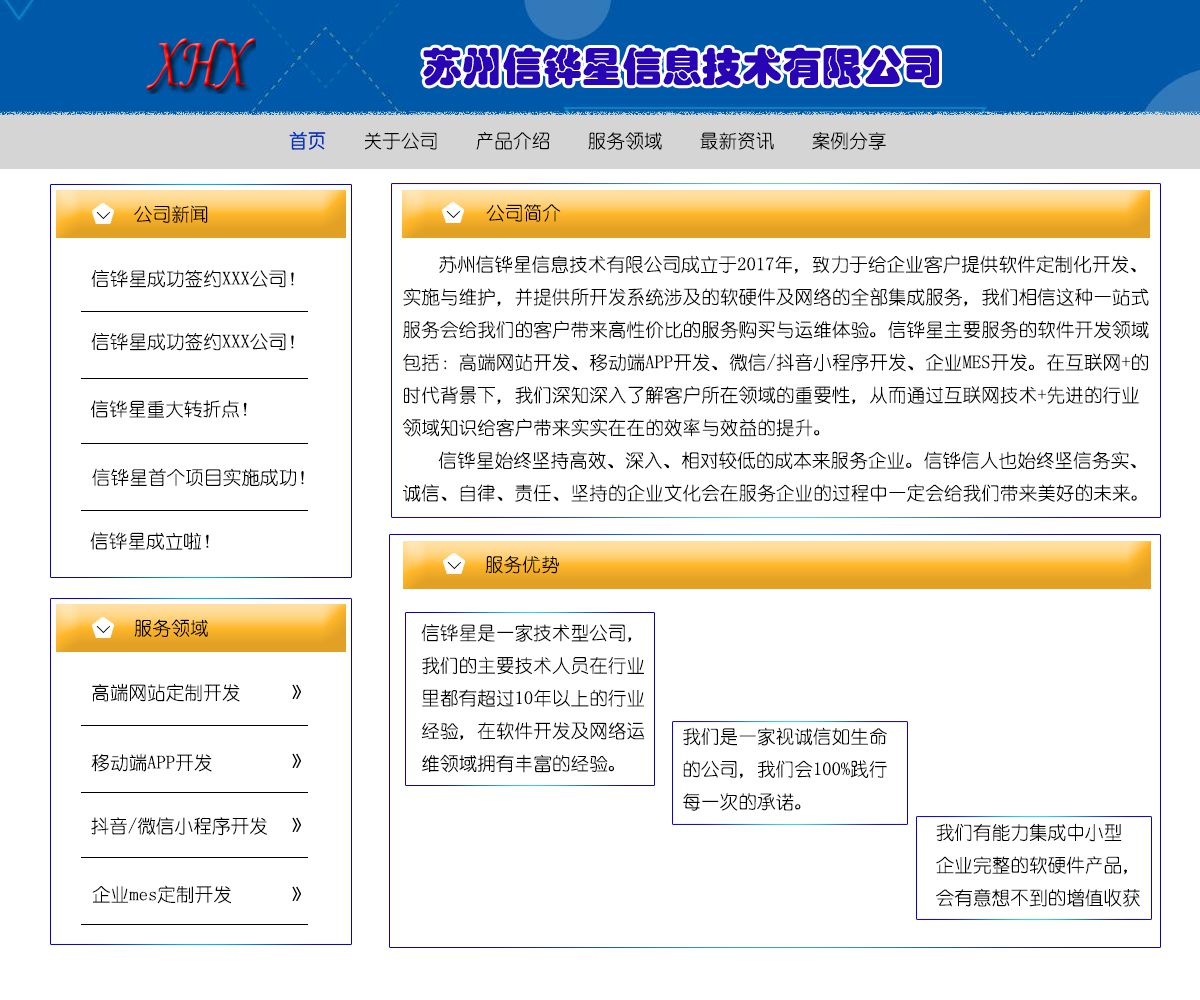The image size is (1200, 1000).
Task: Expand the 抖音/微信小程序开发 double-chevron arrow
Action: point(296,825)
